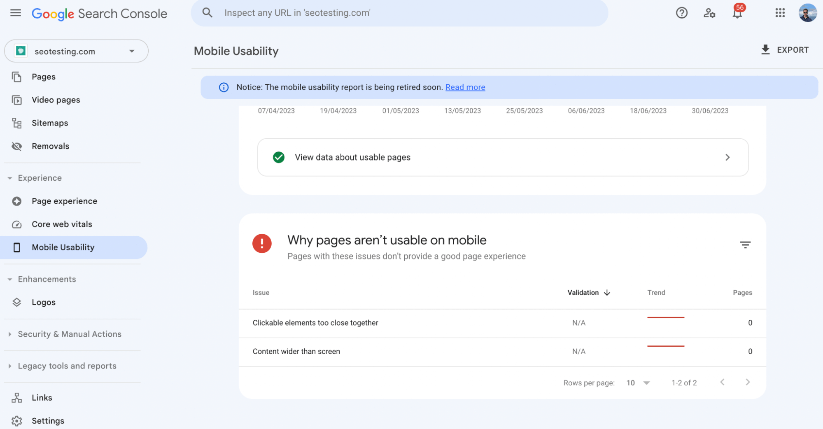This screenshot has width=823, height=429.
Task: Open the notifications bell
Action: (x=738, y=13)
